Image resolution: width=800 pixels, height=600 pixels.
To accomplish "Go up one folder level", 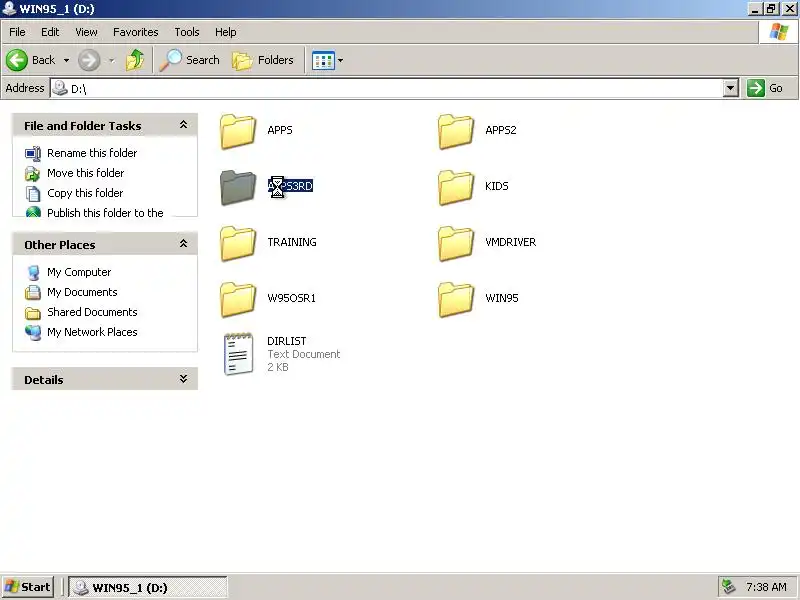I will [x=135, y=60].
